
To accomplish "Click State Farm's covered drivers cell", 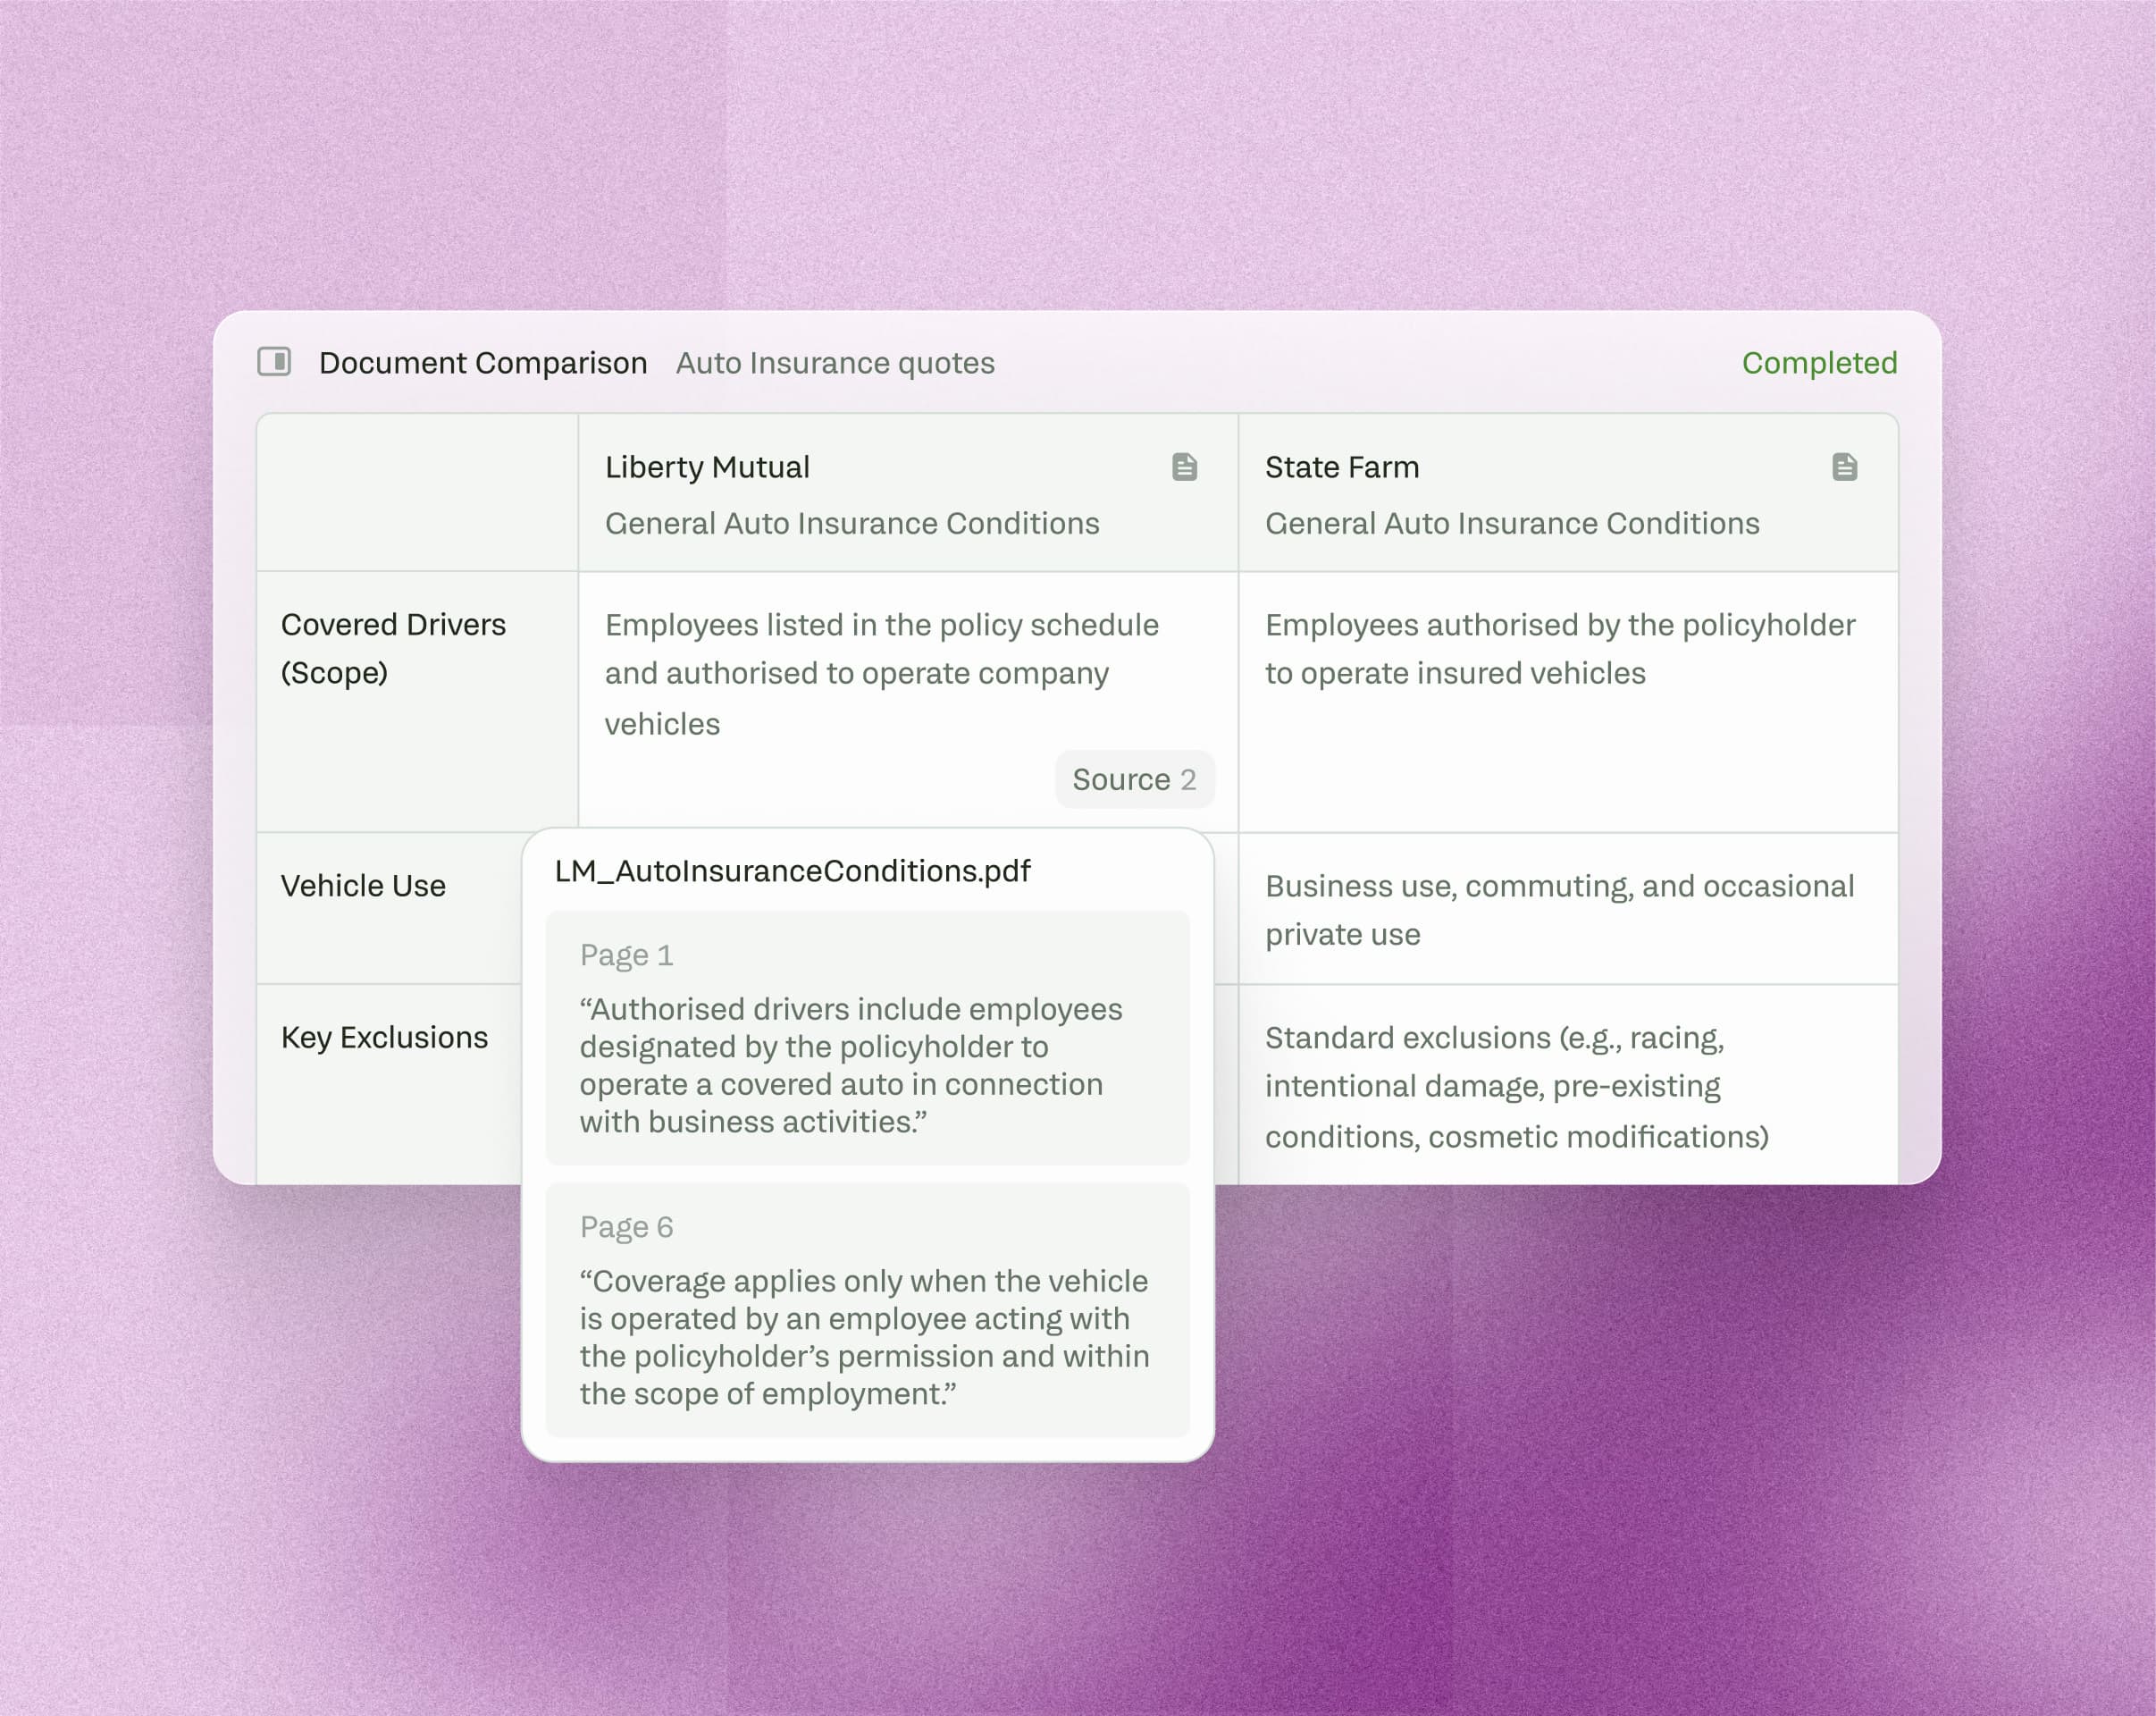I will 1558,648.
